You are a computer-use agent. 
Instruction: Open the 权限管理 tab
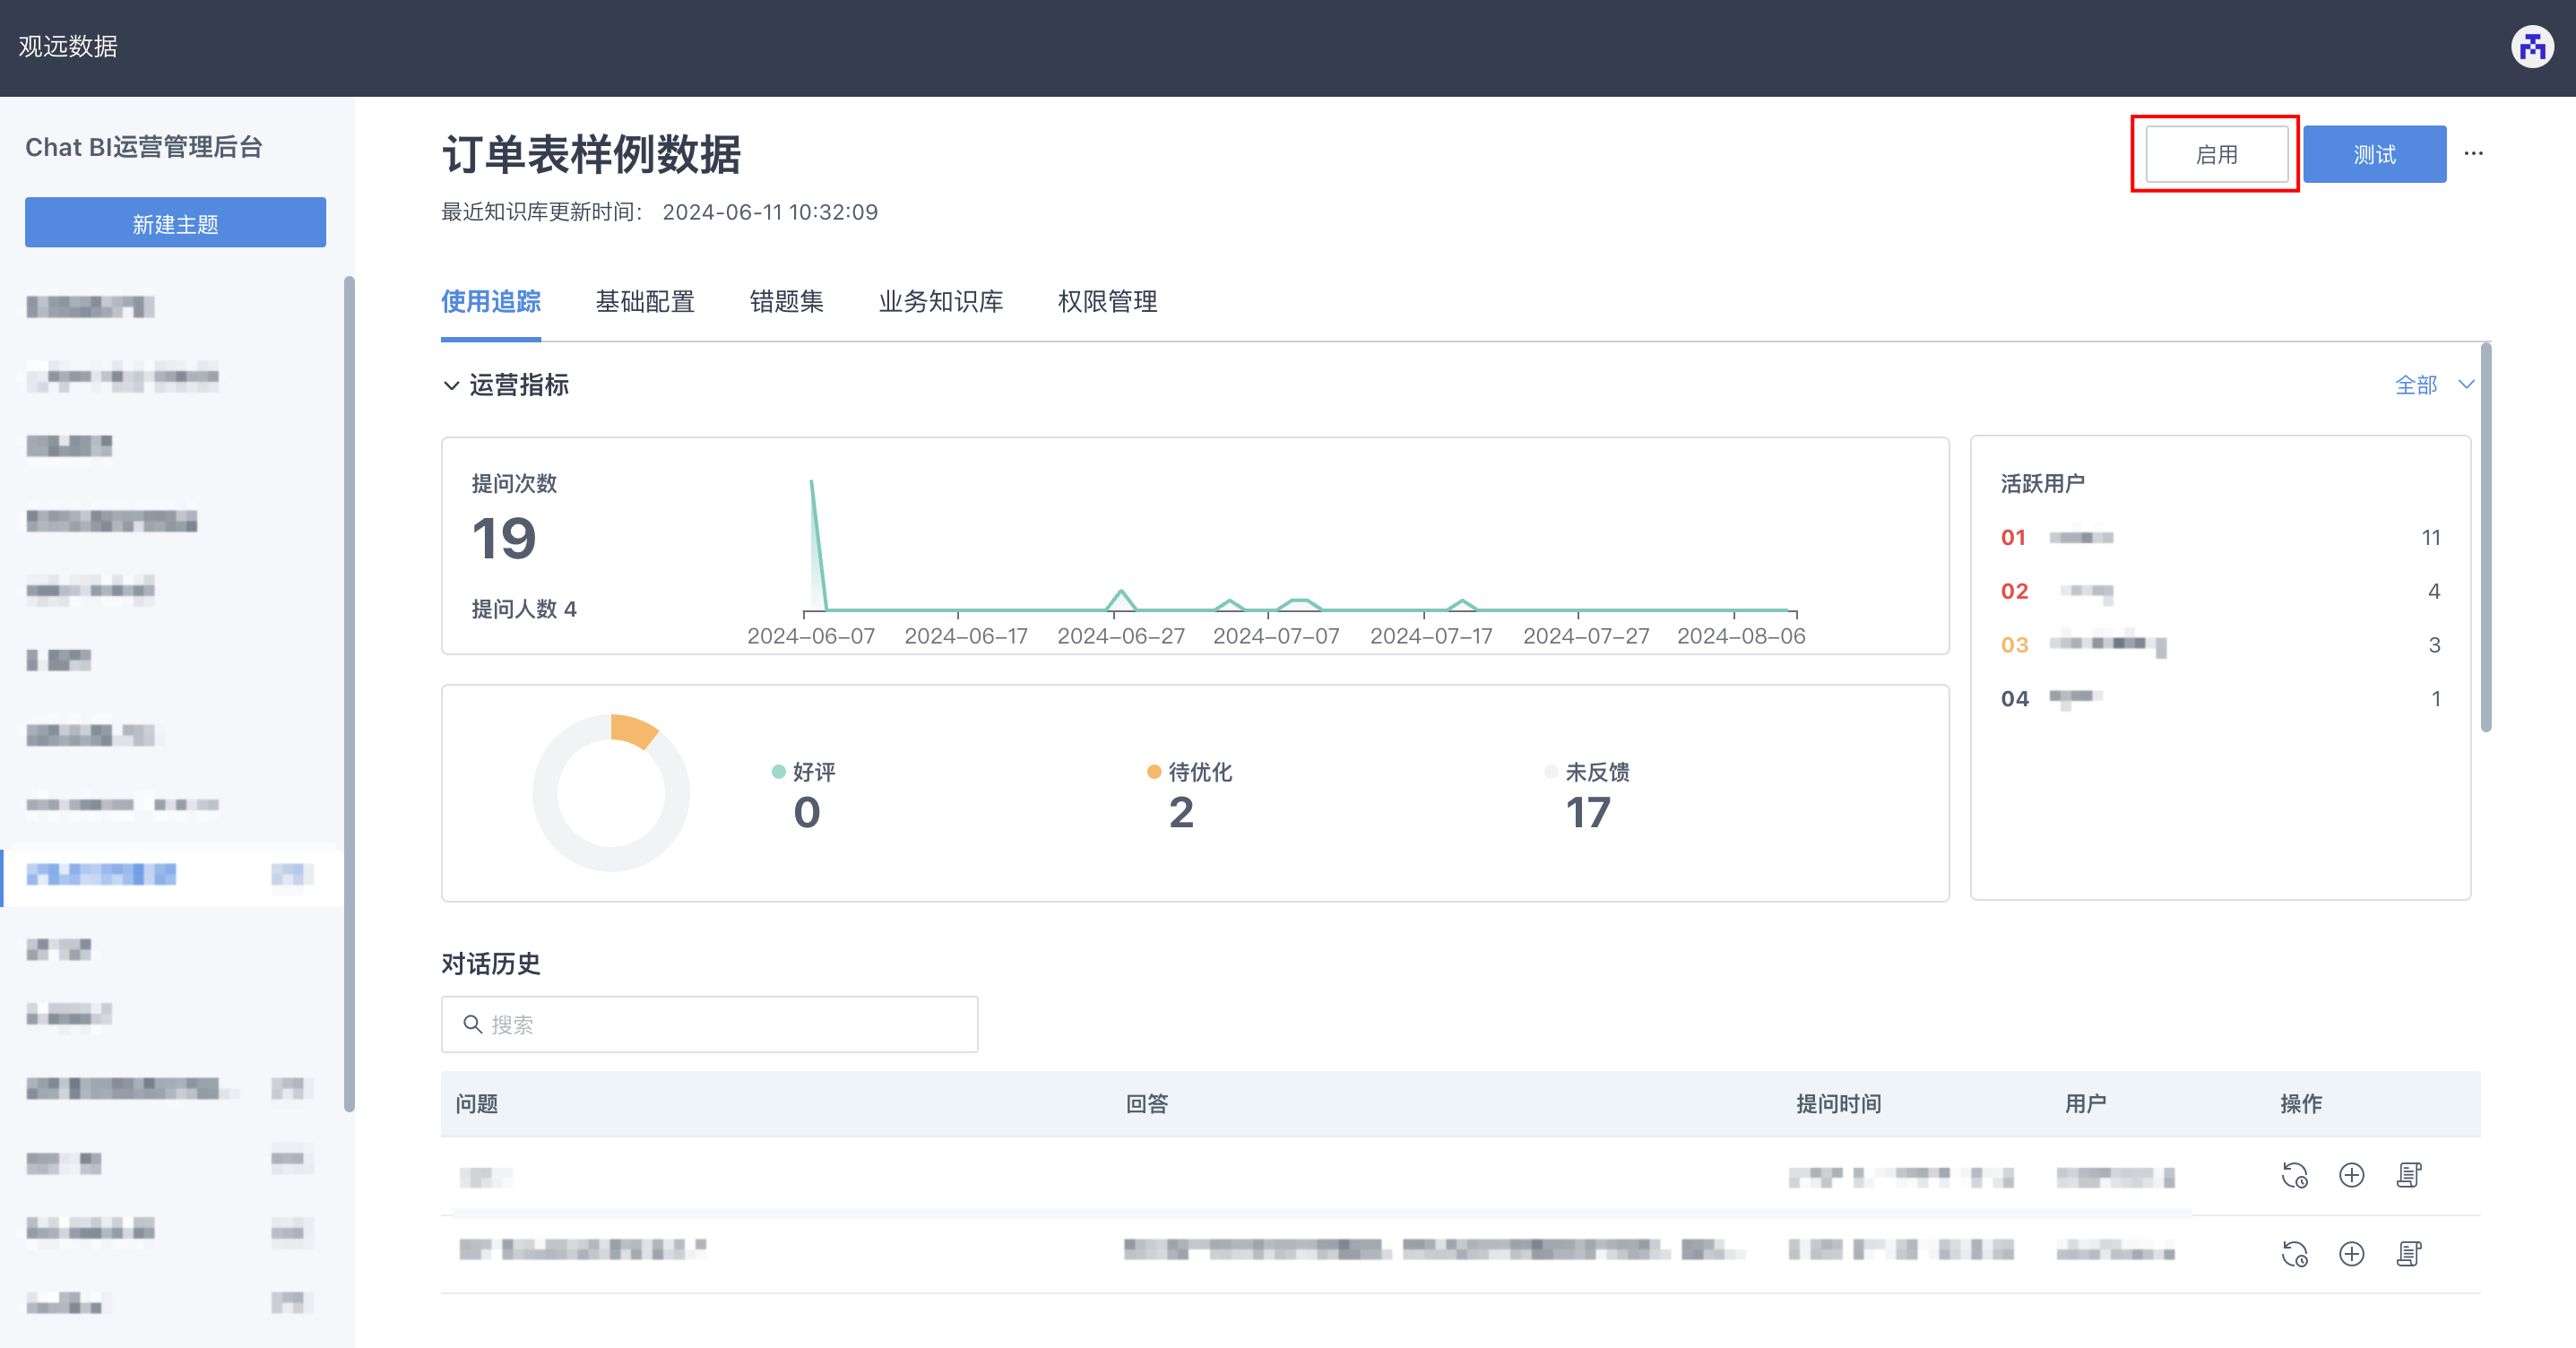coord(1106,302)
